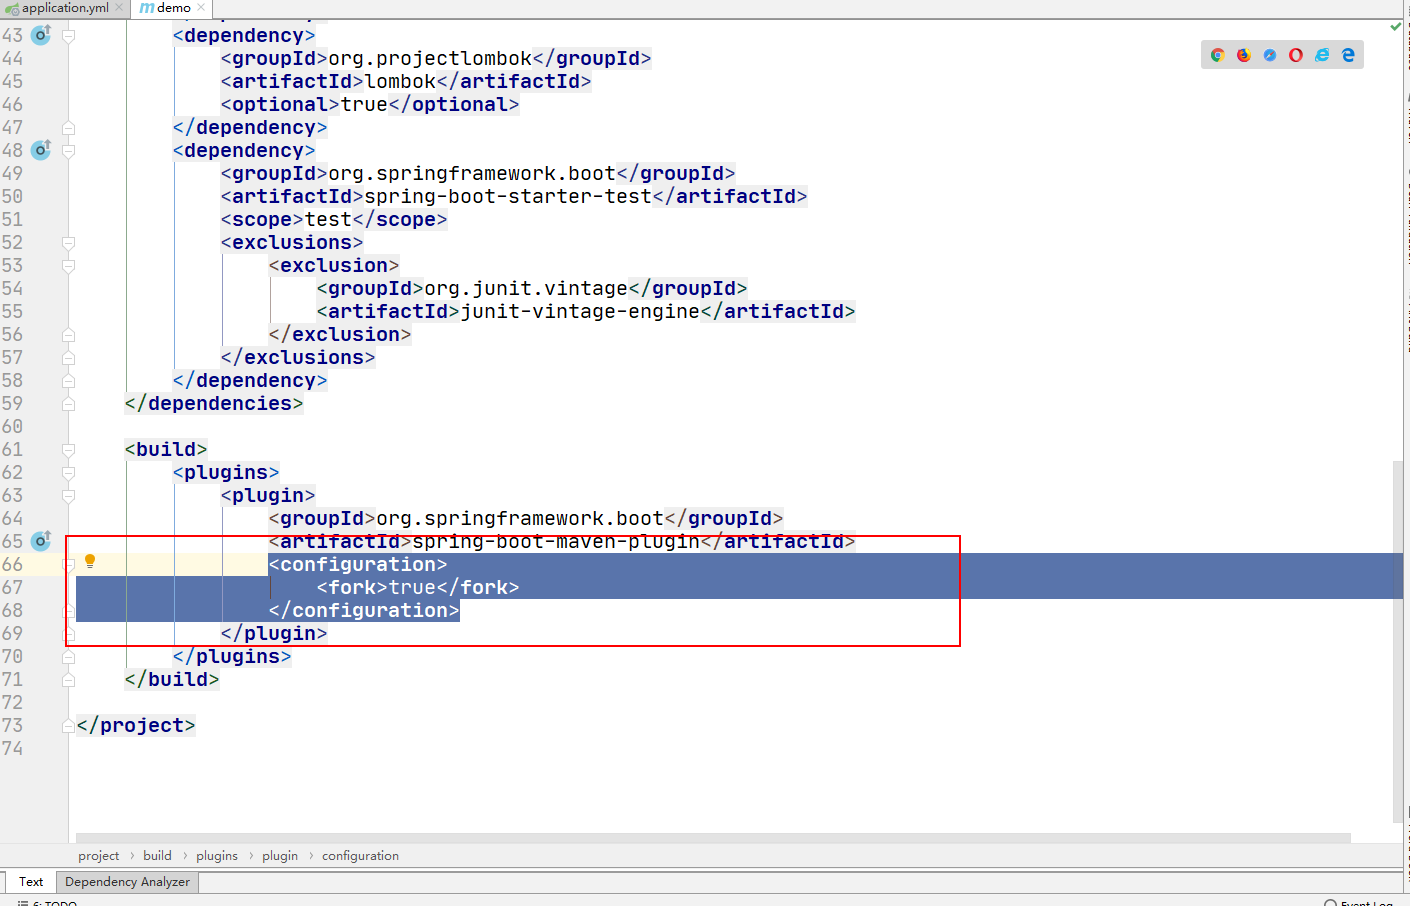
Task: Open page preview in Chrome
Action: click(1217, 55)
